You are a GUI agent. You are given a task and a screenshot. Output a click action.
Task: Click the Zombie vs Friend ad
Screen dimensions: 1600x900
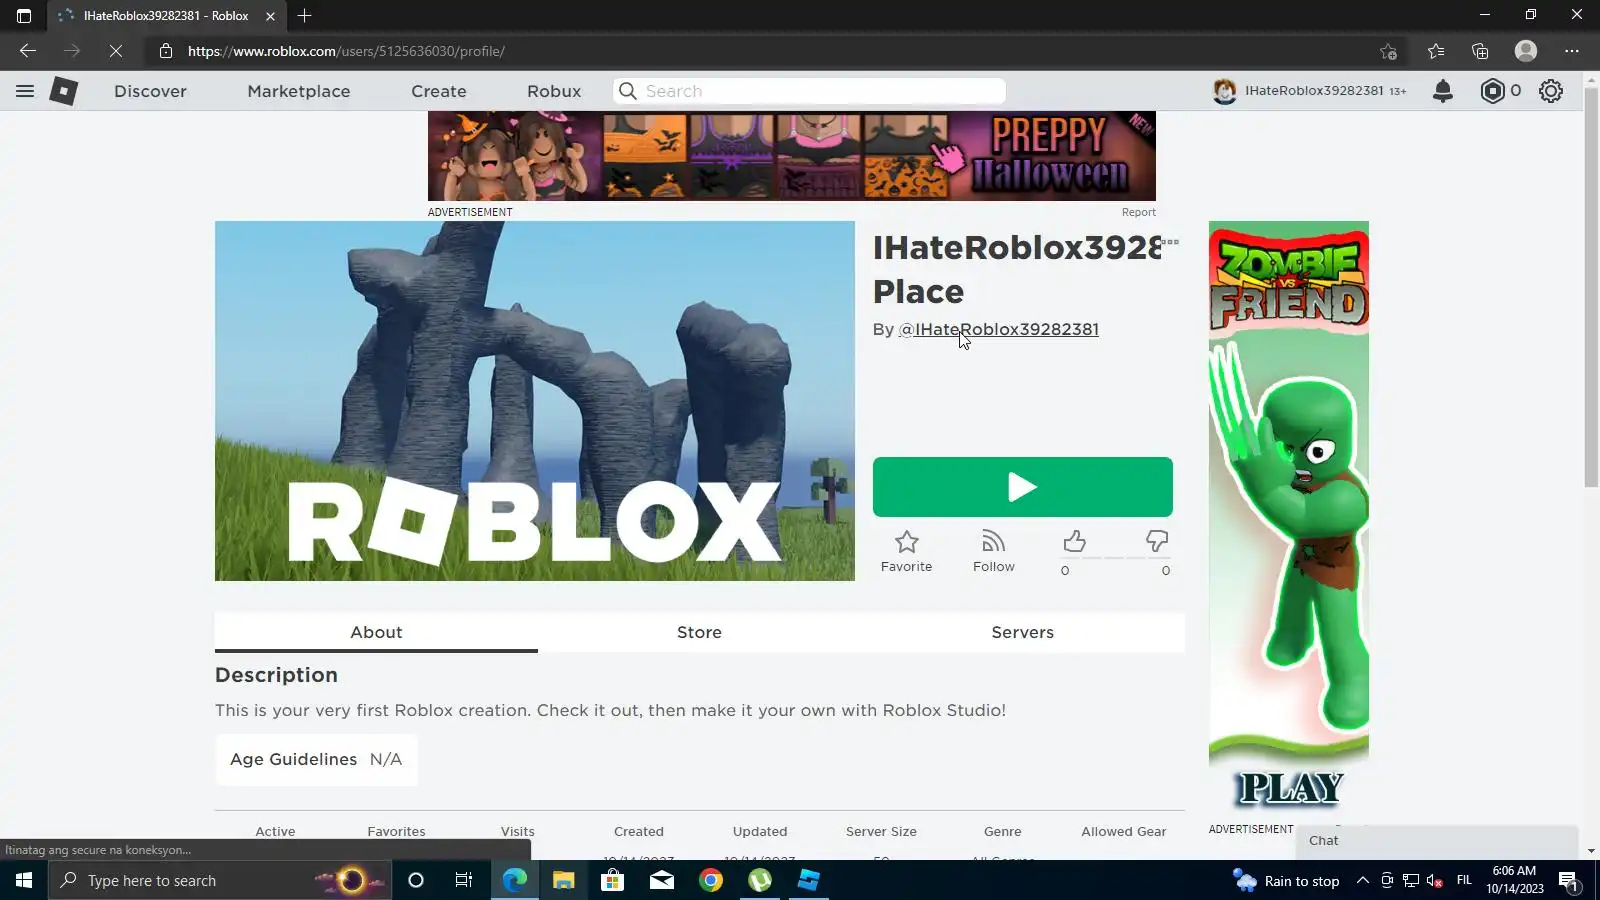1288,520
